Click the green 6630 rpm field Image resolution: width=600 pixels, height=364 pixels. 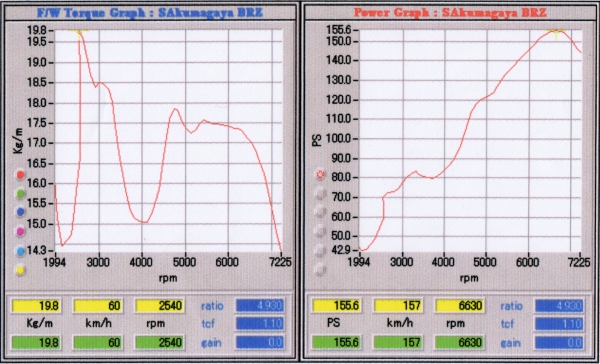tap(460, 342)
